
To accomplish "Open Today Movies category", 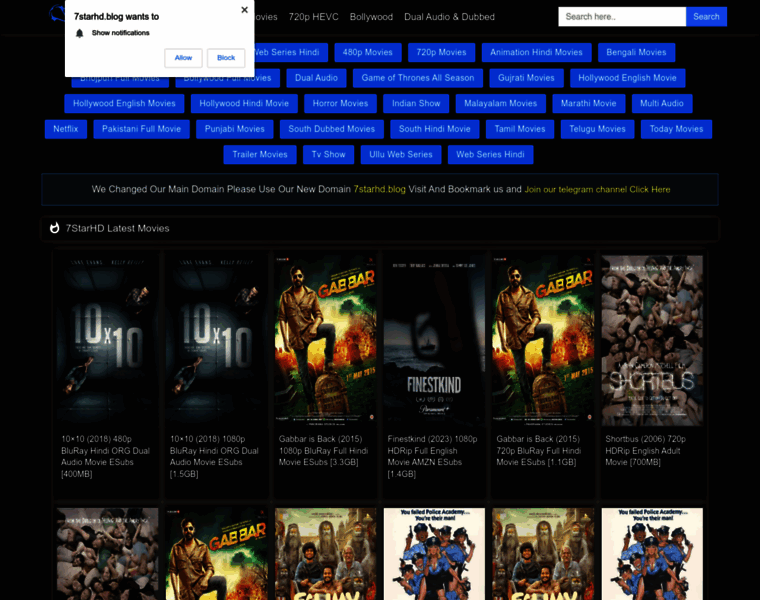I will (677, 129).
